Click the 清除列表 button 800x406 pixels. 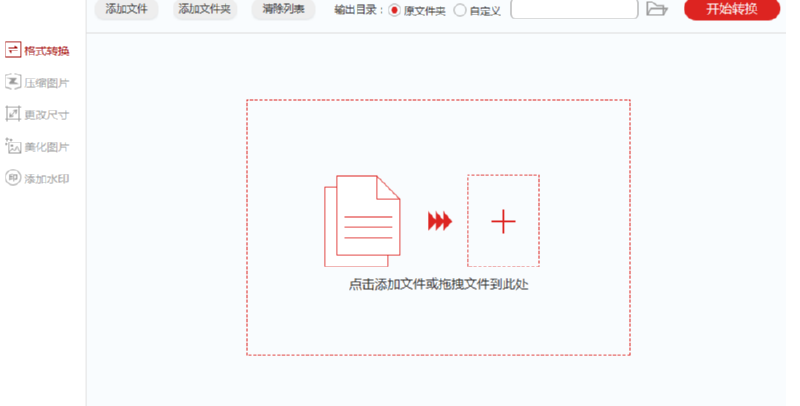coord(284,9)
